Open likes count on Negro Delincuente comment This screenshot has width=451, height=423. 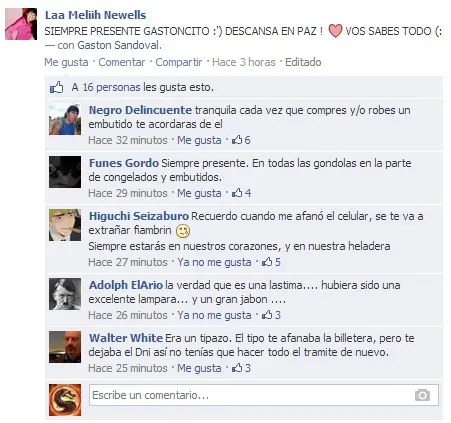[x=241, y=140]
